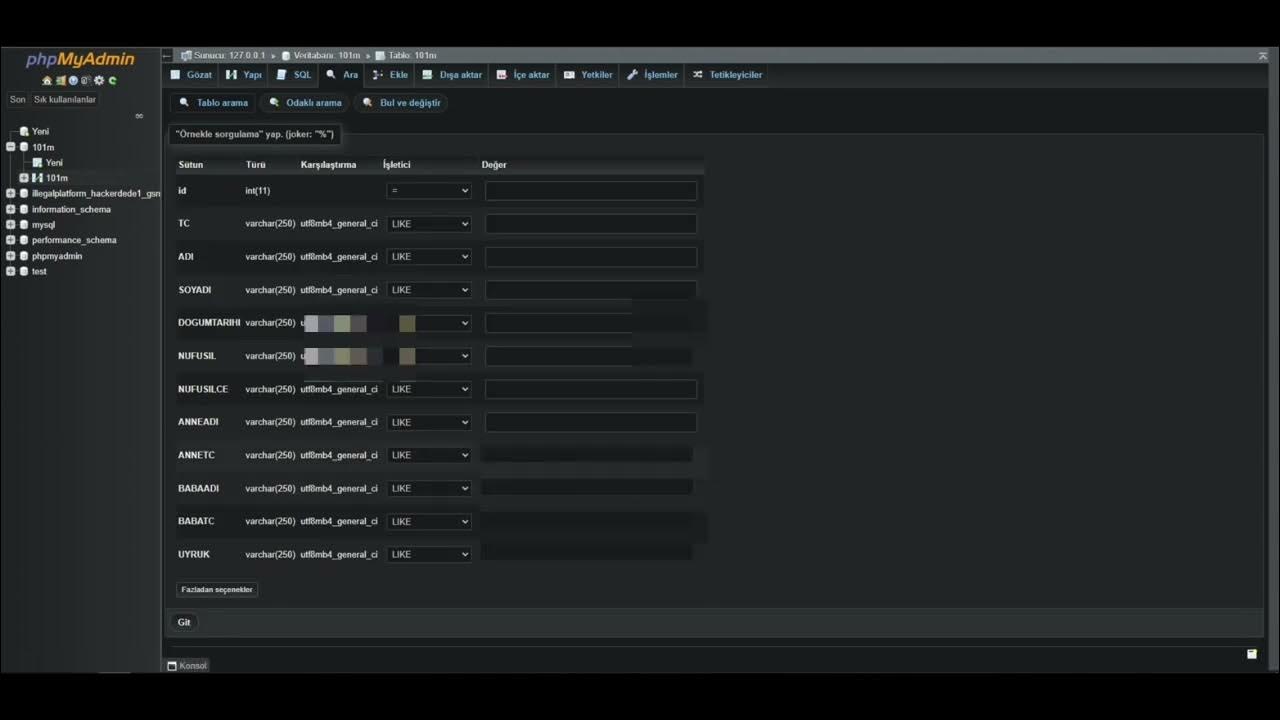The height and width of the screenshot is (720, 1280).
Task: Click database icon beside phpmyadmin
Action: click(x=24, y=256)
